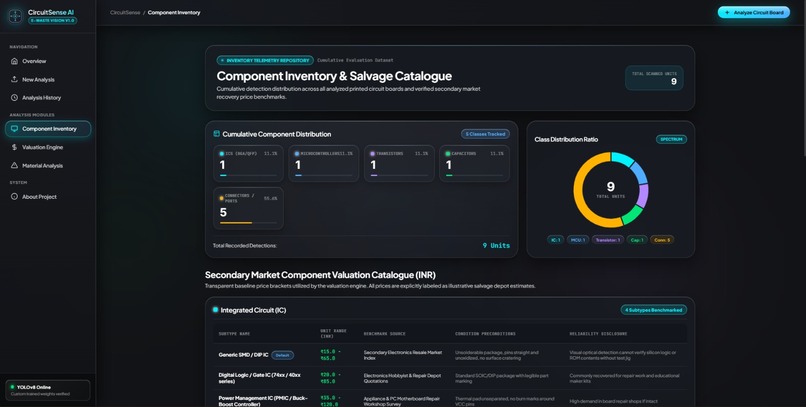Click the Overview home icon

click(14, 61)
